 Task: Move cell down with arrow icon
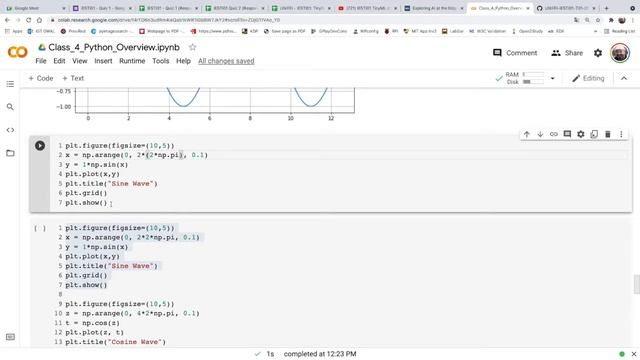point(540,134)
